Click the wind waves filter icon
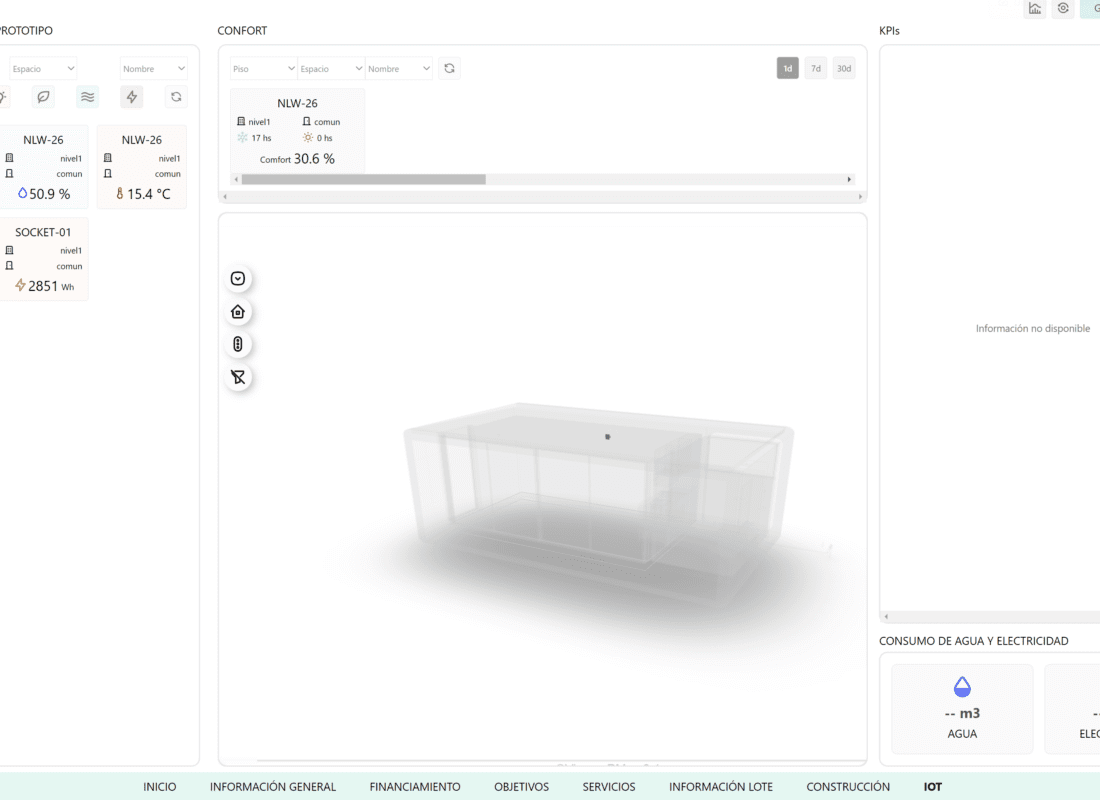This screenshot has width=1100, height=800. (88, 97)
